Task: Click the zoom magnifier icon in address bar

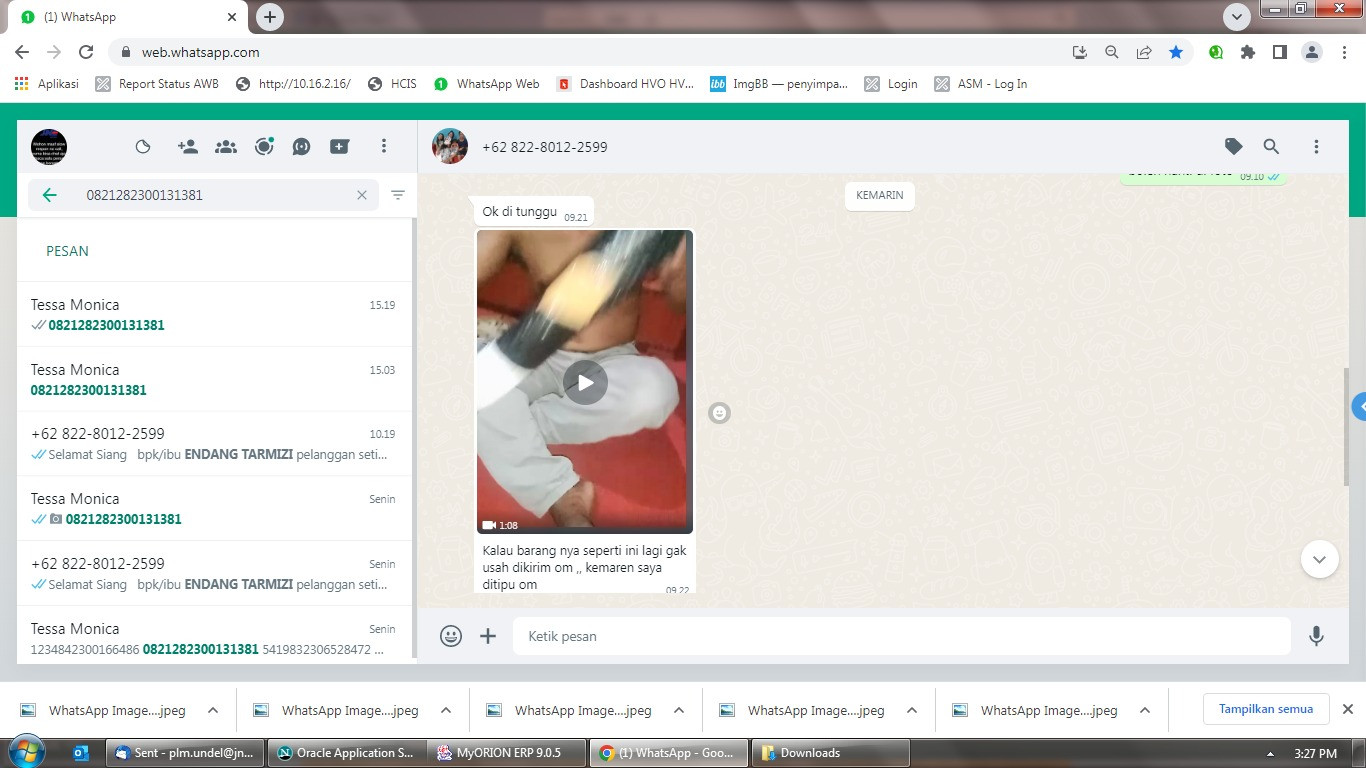Action: pos(1111,52)
